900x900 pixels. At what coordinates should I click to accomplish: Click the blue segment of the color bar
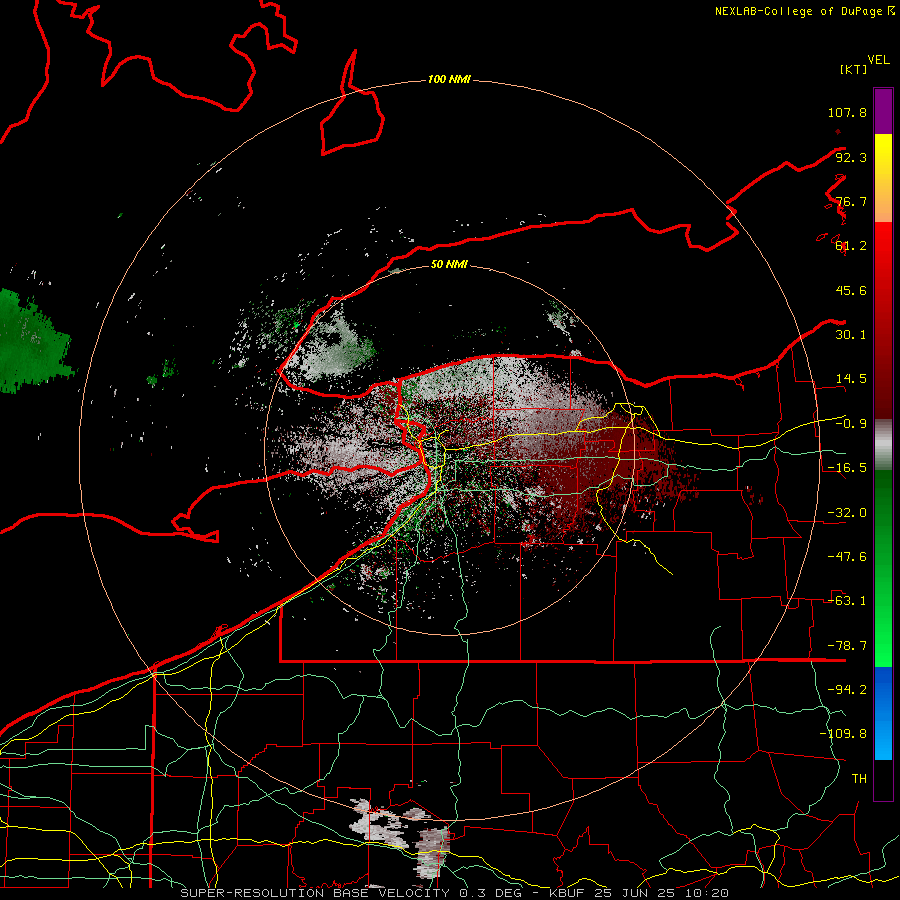tap(883, 713)
